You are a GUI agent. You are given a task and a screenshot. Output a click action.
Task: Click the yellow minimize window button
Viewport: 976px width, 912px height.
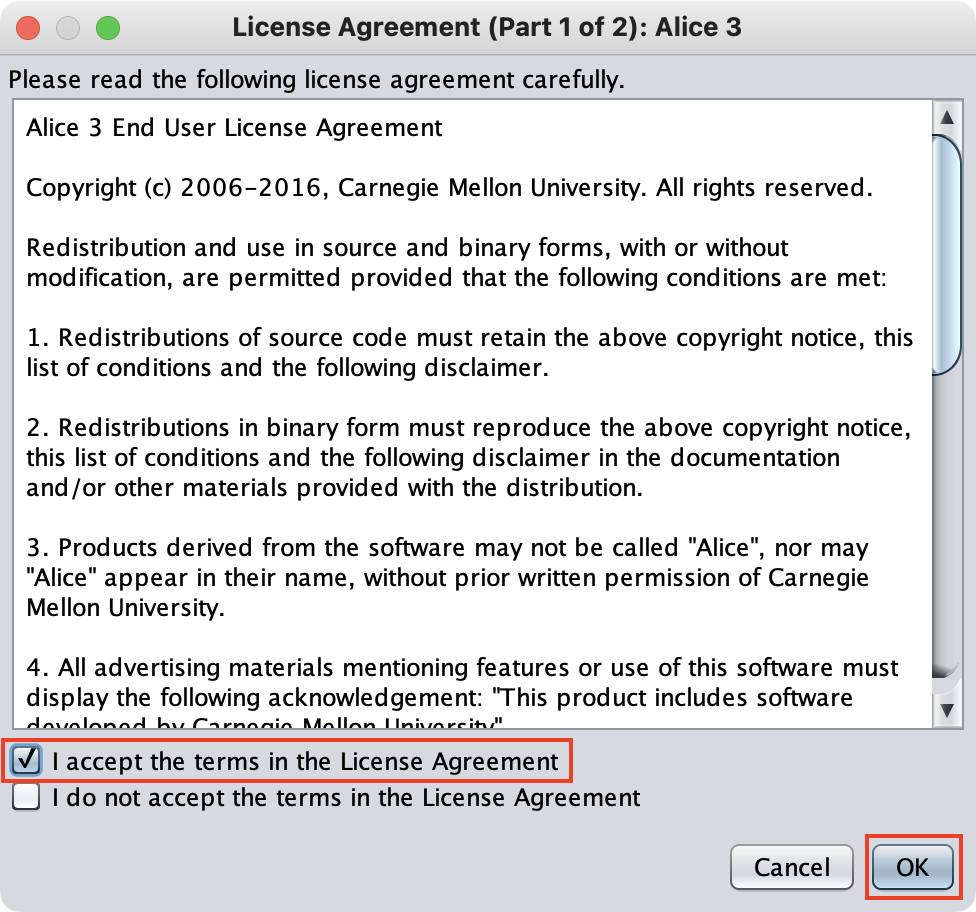(x=67, y=27)
